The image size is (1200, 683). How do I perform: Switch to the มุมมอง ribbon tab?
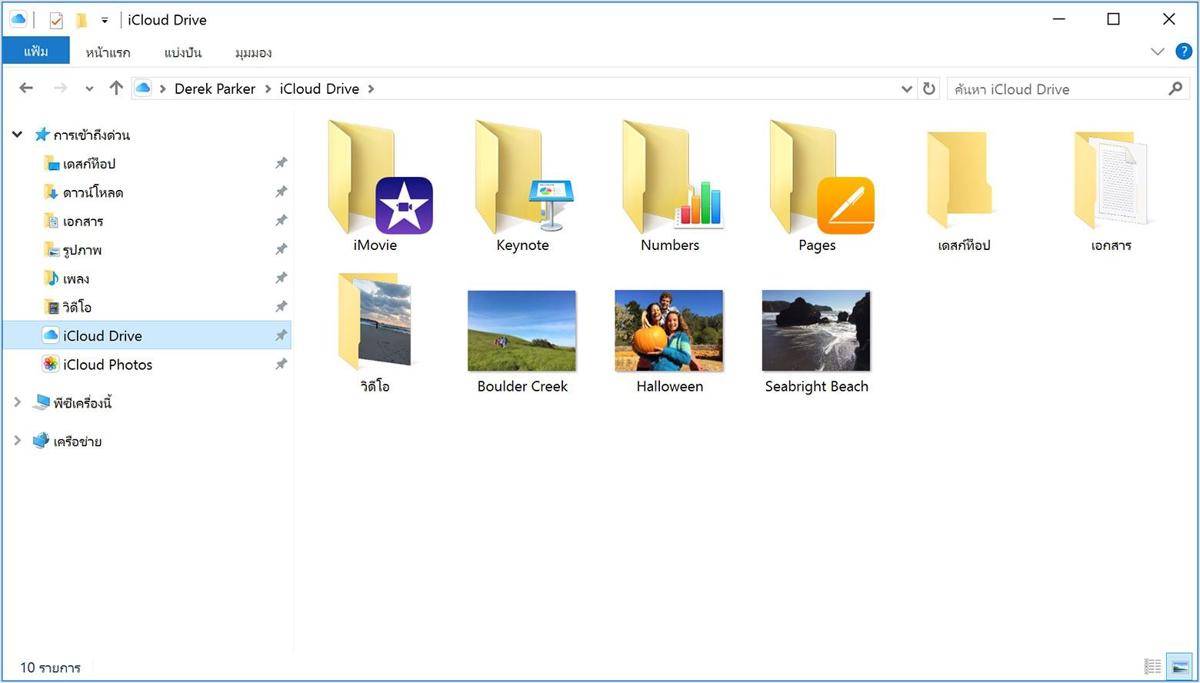253,52
